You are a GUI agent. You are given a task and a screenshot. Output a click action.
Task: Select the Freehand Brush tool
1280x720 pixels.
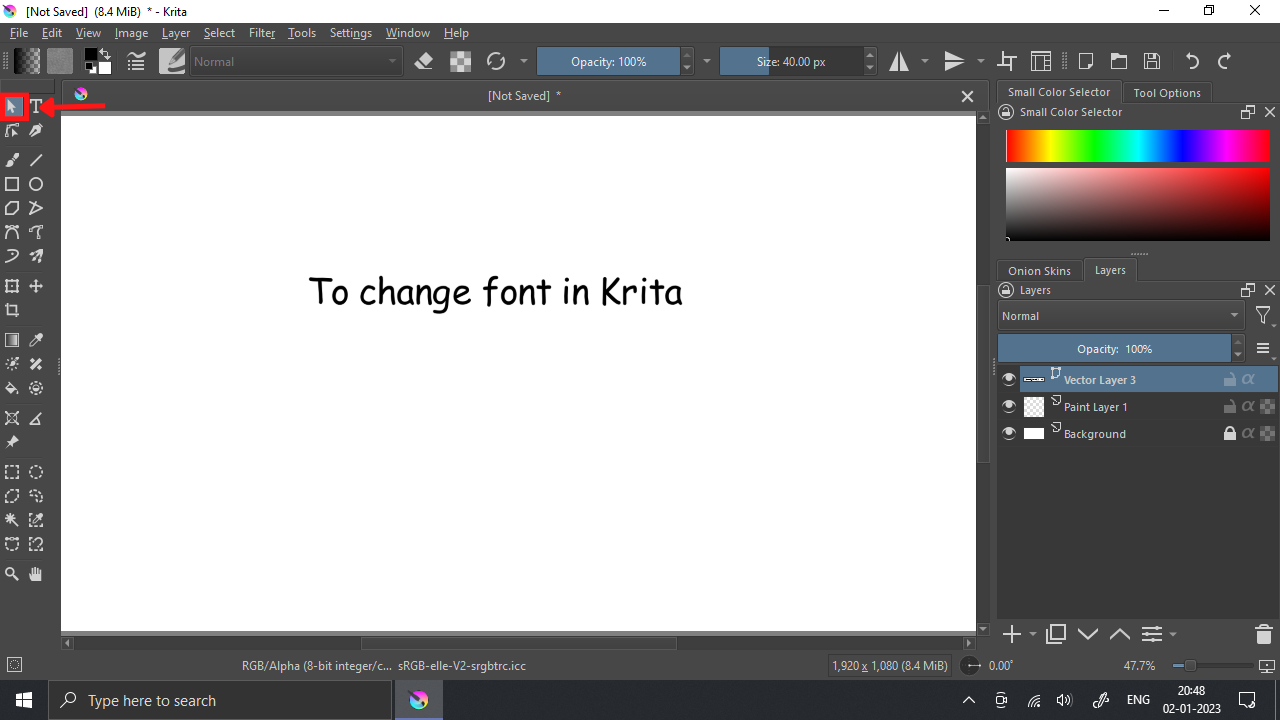click(x=12, y=160)
